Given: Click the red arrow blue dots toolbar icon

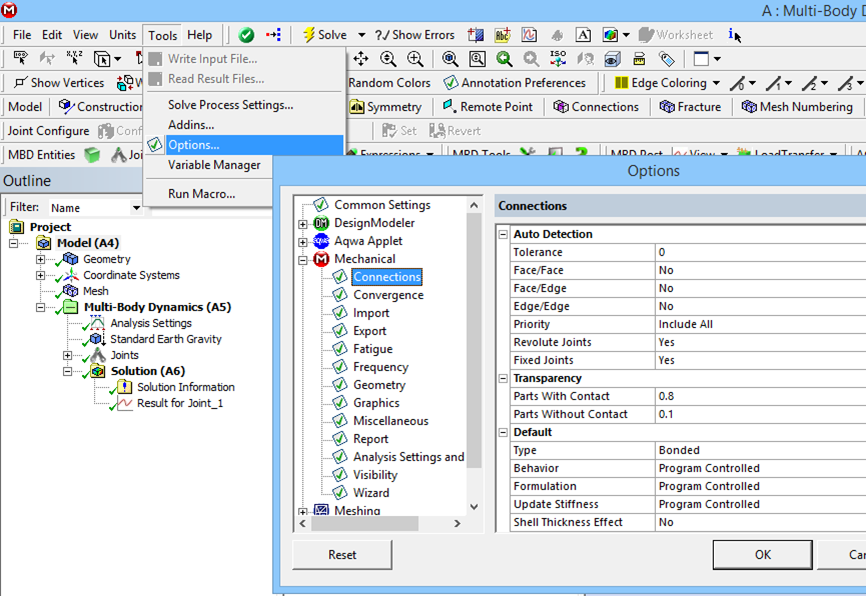Looking at the screenshot, I should click(x=273, y=35).
